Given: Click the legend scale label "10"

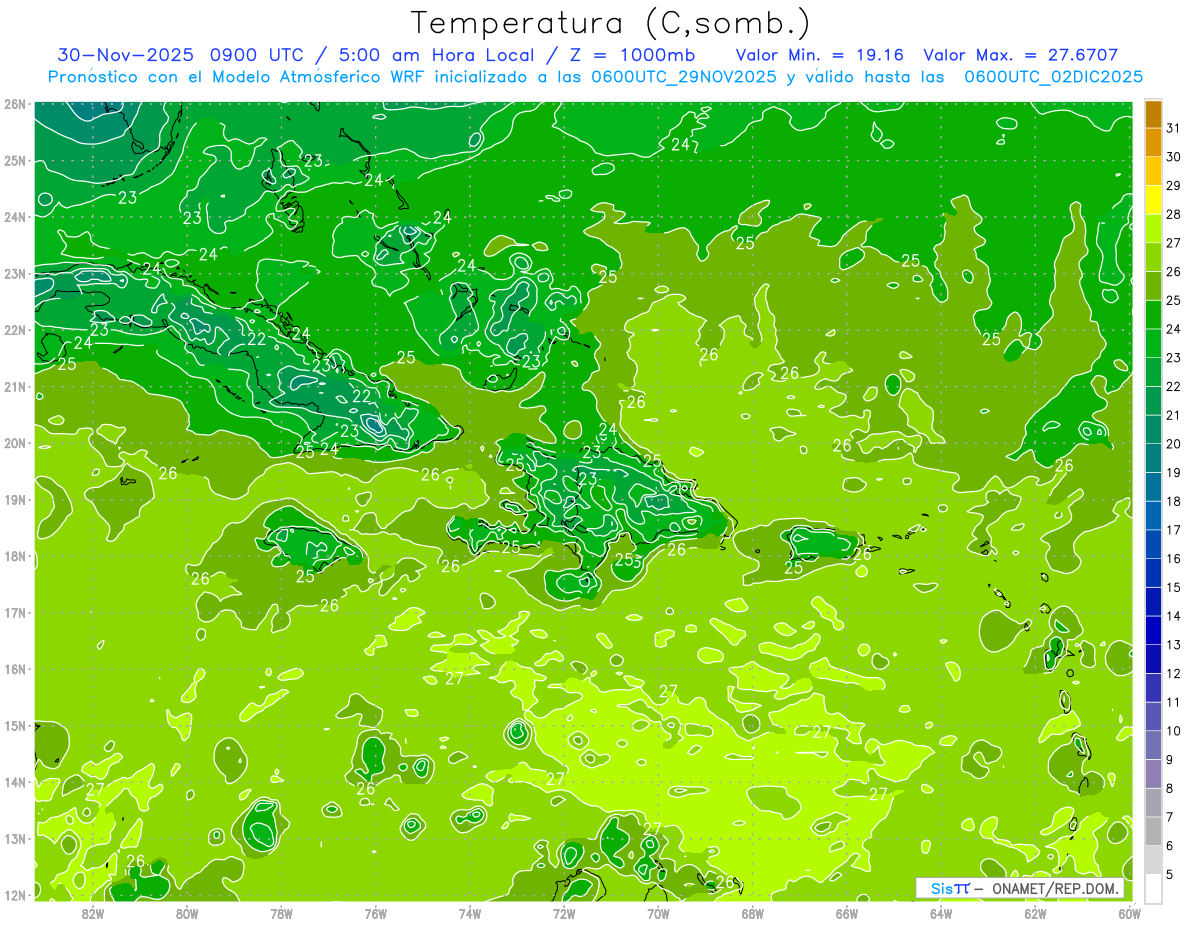Looking at the screenshot, I should 1174,731.
